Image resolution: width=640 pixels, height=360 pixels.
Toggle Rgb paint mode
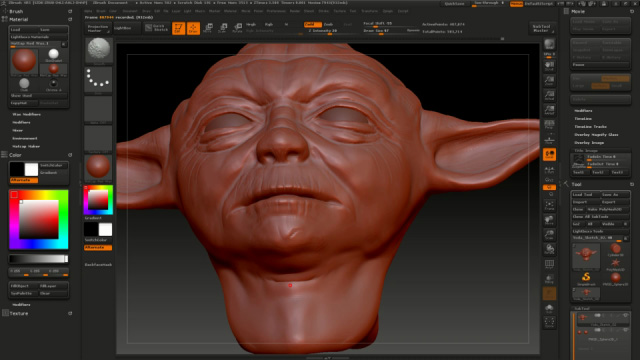click(269, 24)
